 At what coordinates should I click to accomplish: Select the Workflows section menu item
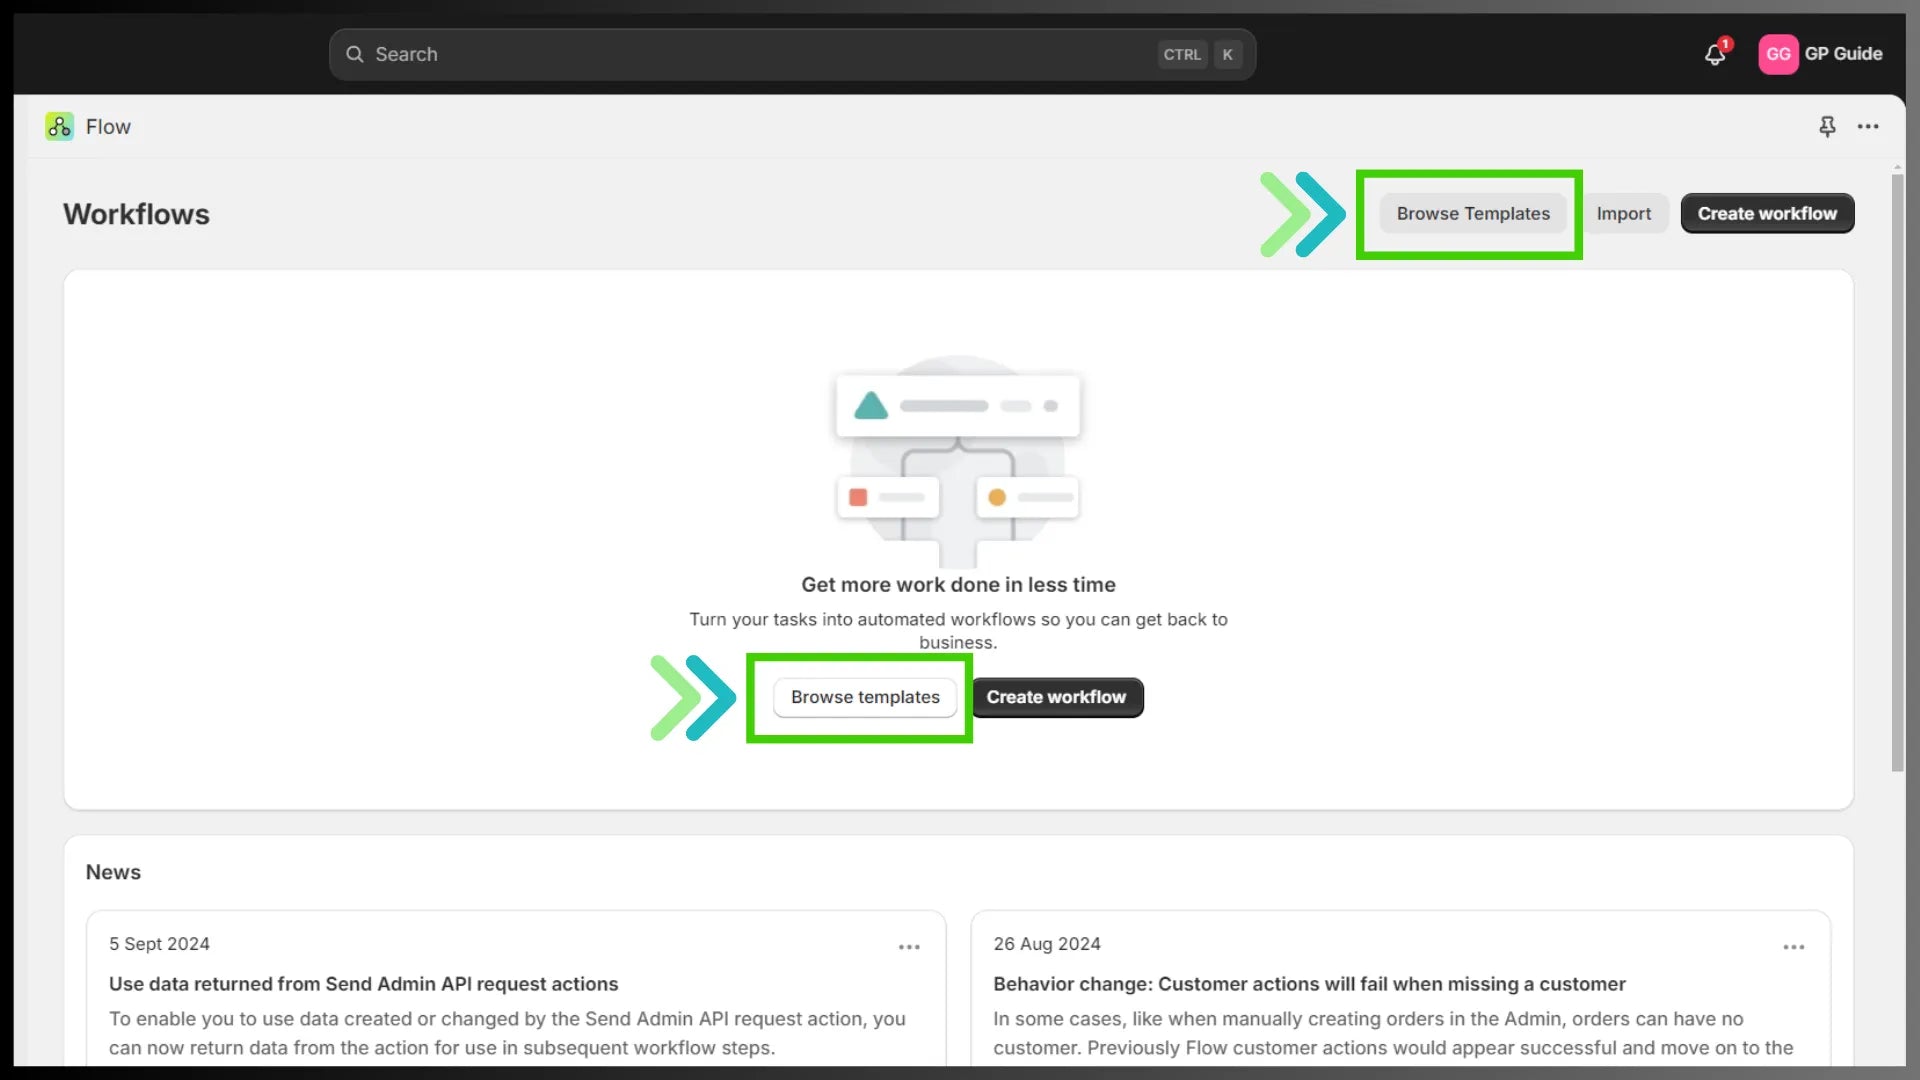136,214
